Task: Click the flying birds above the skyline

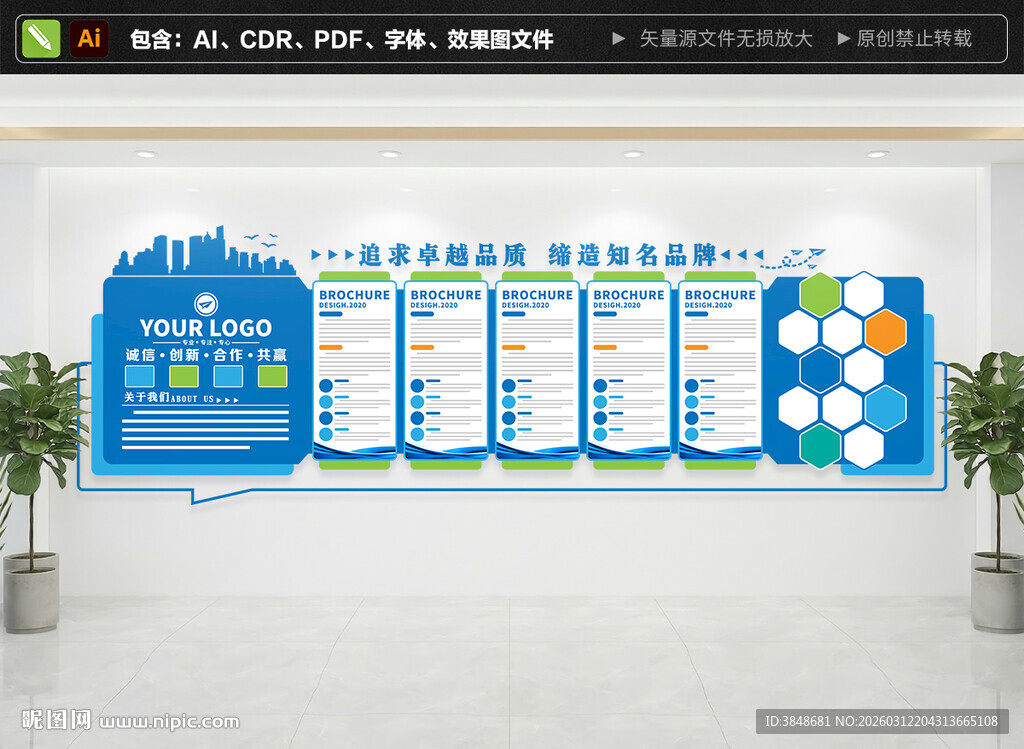Action: click(261, 239)
